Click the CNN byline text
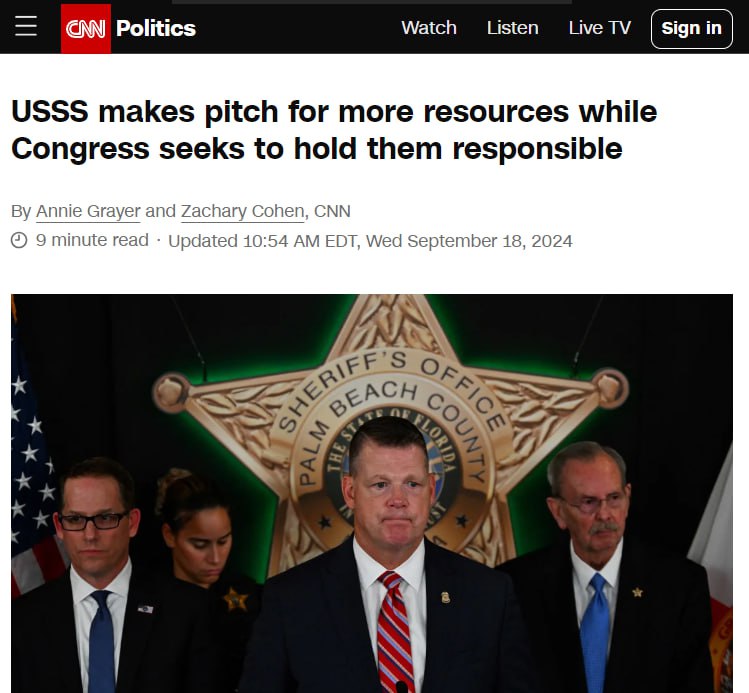Viewport: 749px width, 693px height. (332, 211)
